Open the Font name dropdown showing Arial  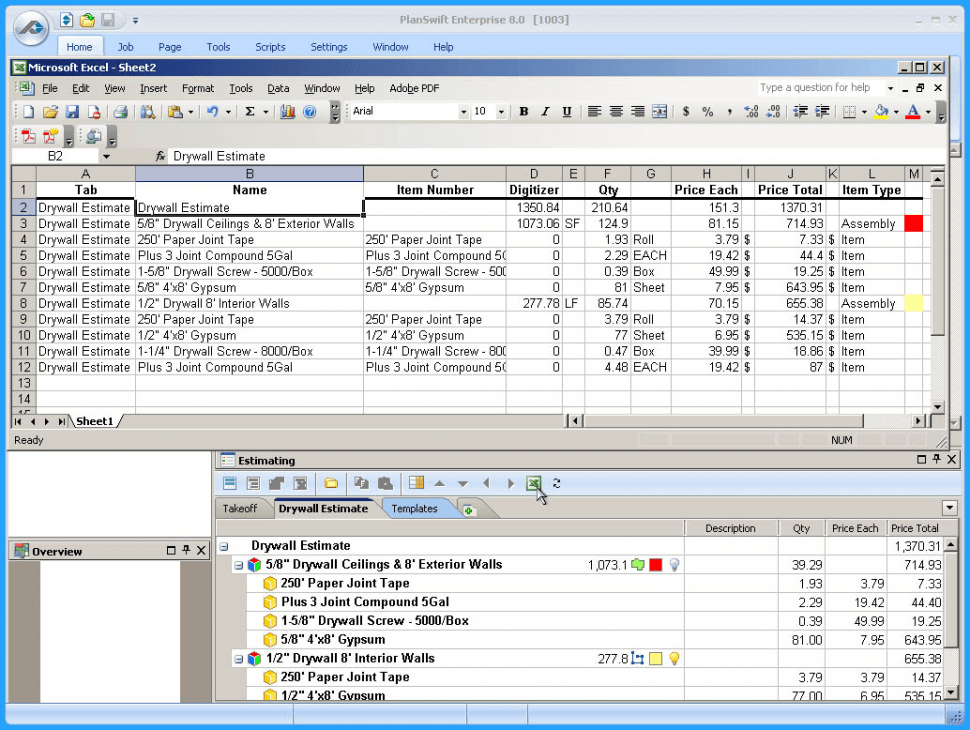pyautogui.click(x=463, y=111)
